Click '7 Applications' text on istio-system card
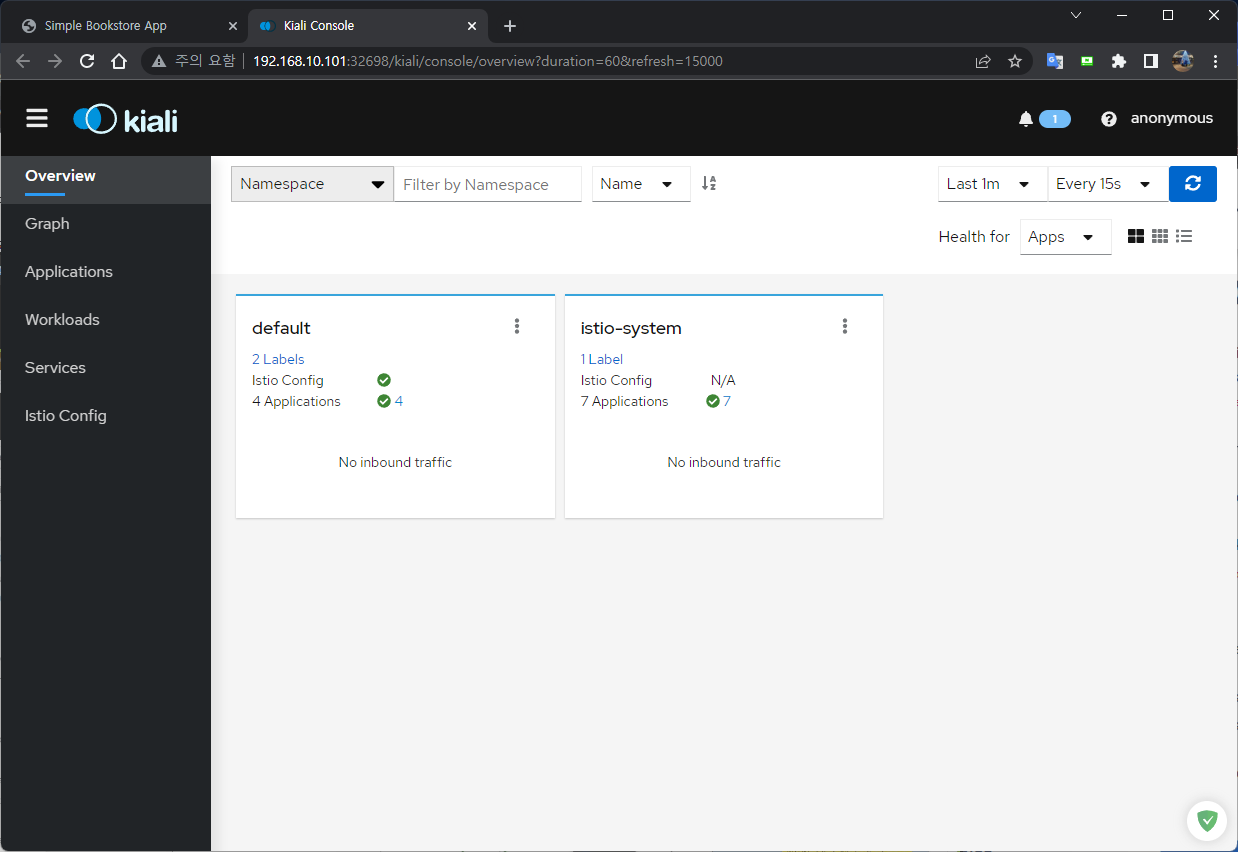Screen dimensions: 1238x852 point(625,401)
